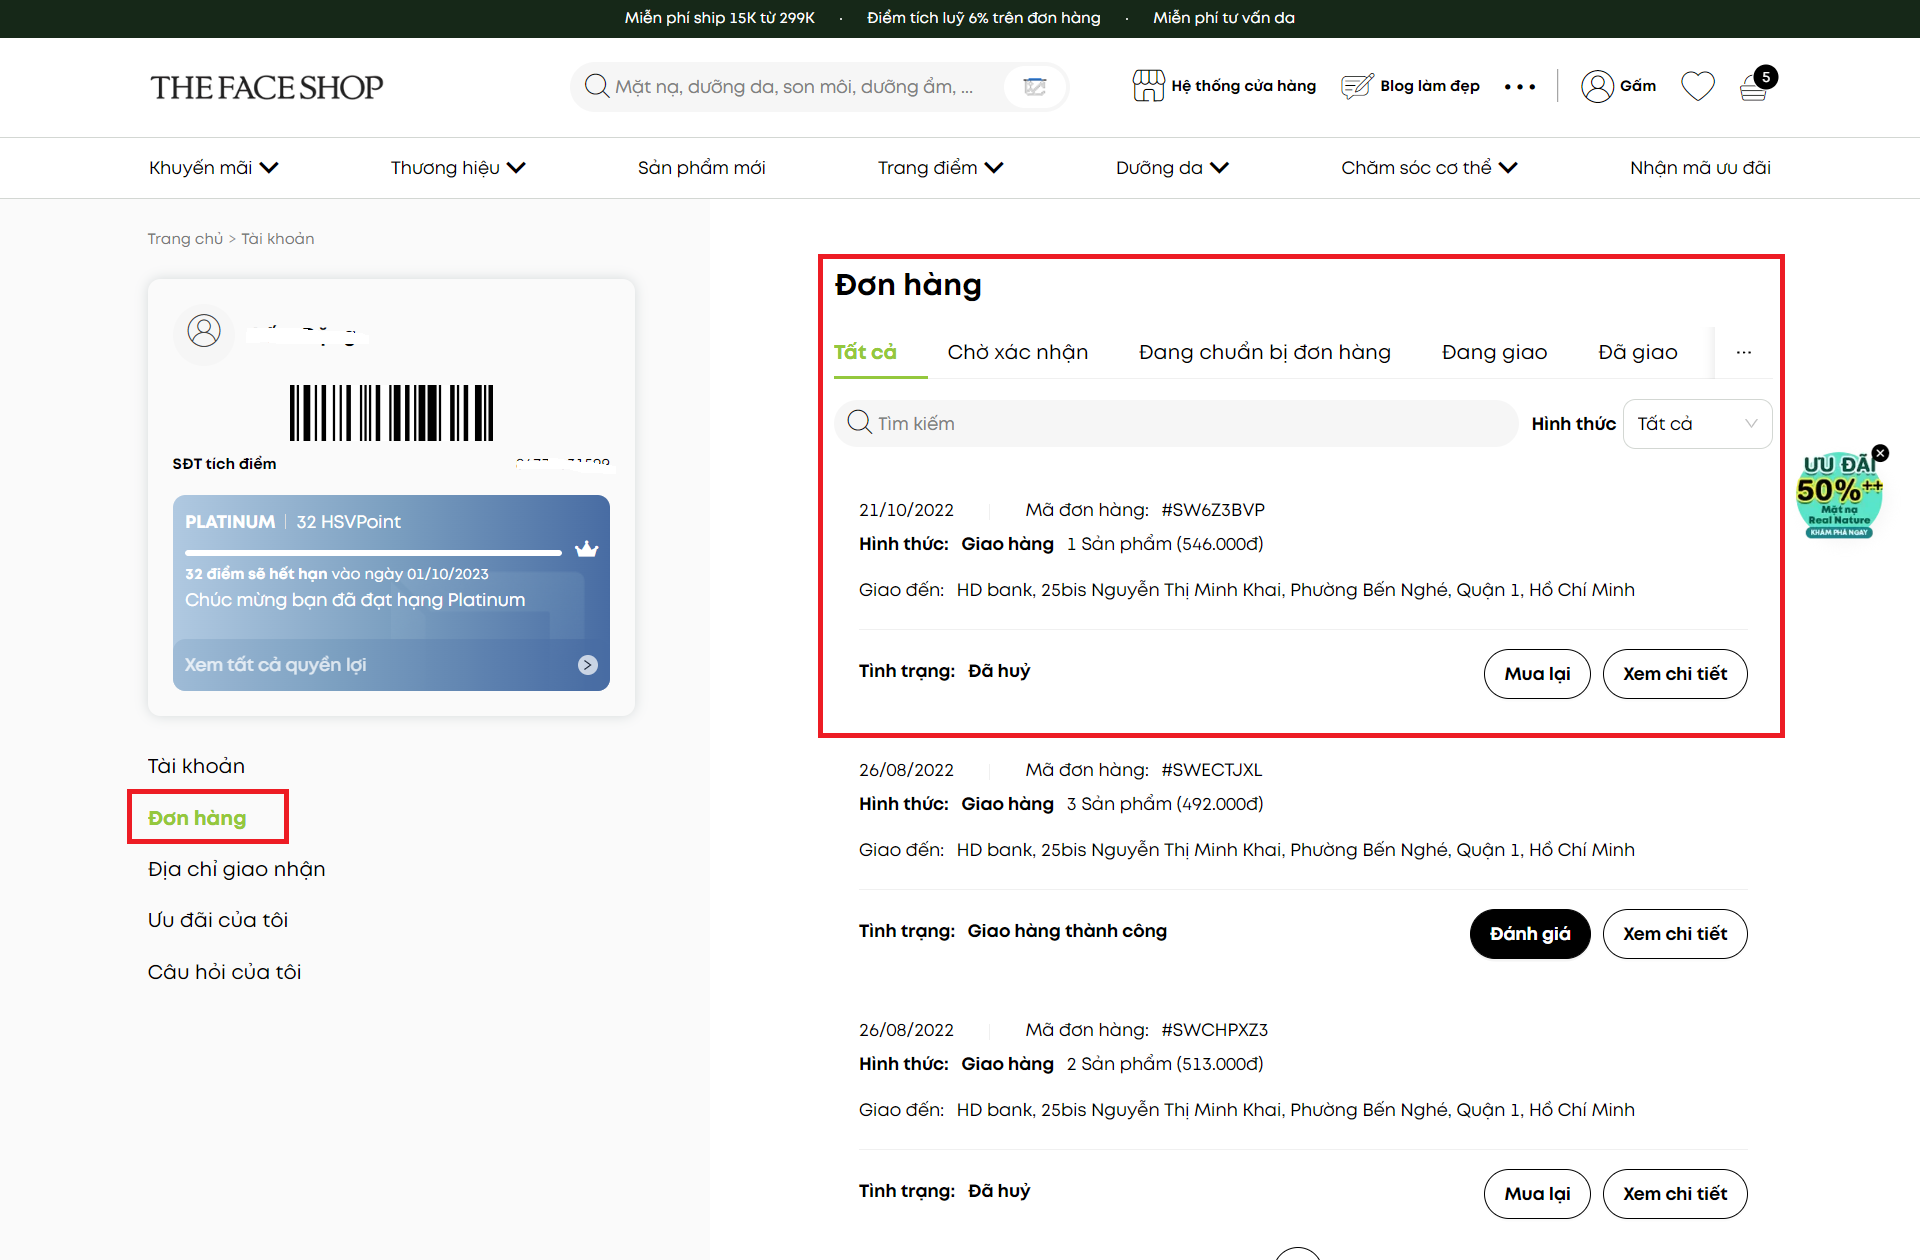Open the store system icon

1148,86
